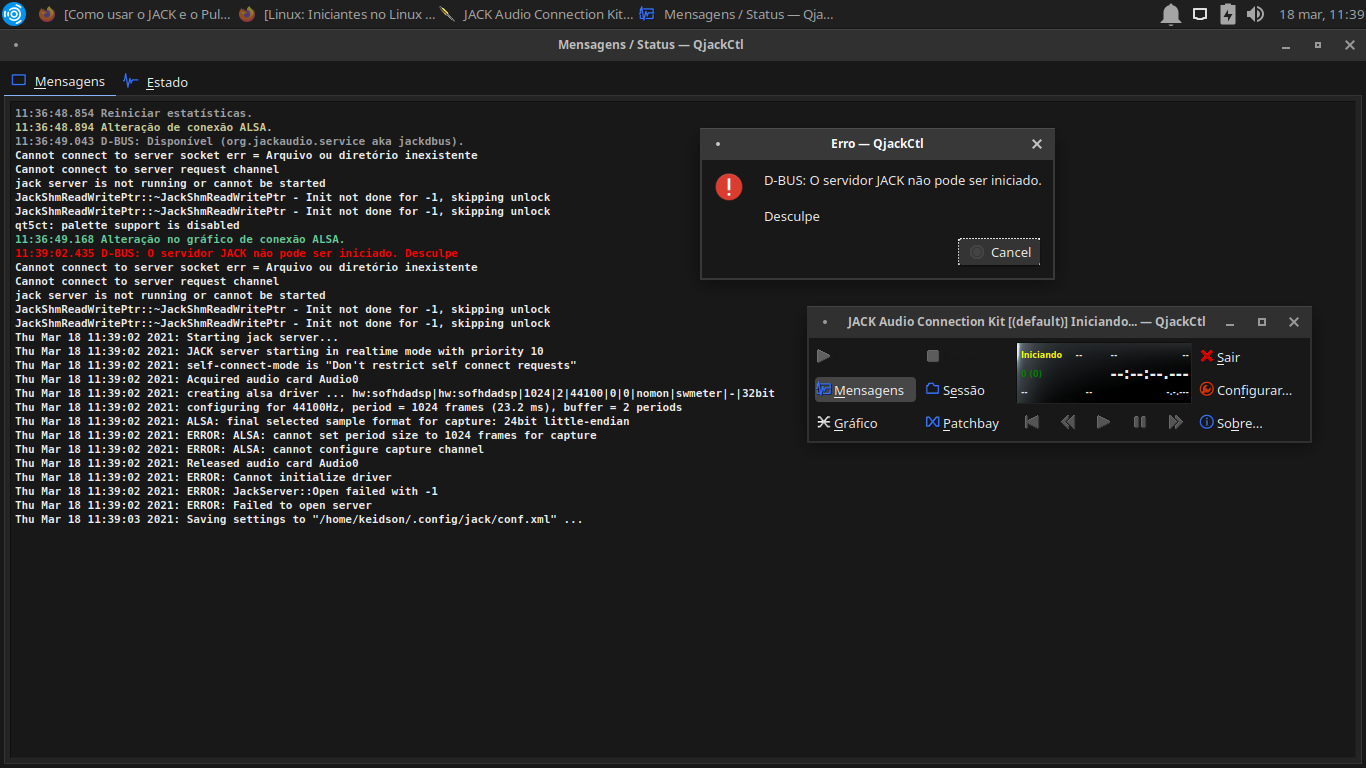
Task: Click the 'D-BUS: Disponível' log line
Action: pos(240,141)
